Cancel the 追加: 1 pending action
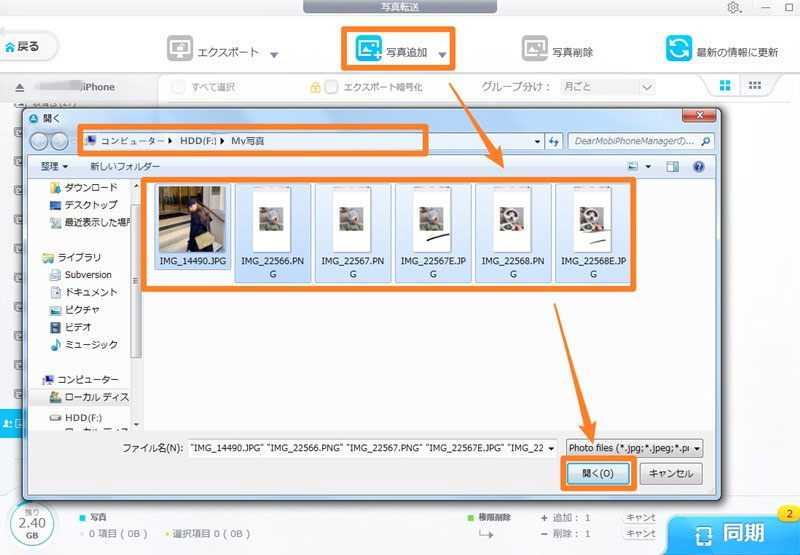 pyautogui.click(x=639, y=517)
